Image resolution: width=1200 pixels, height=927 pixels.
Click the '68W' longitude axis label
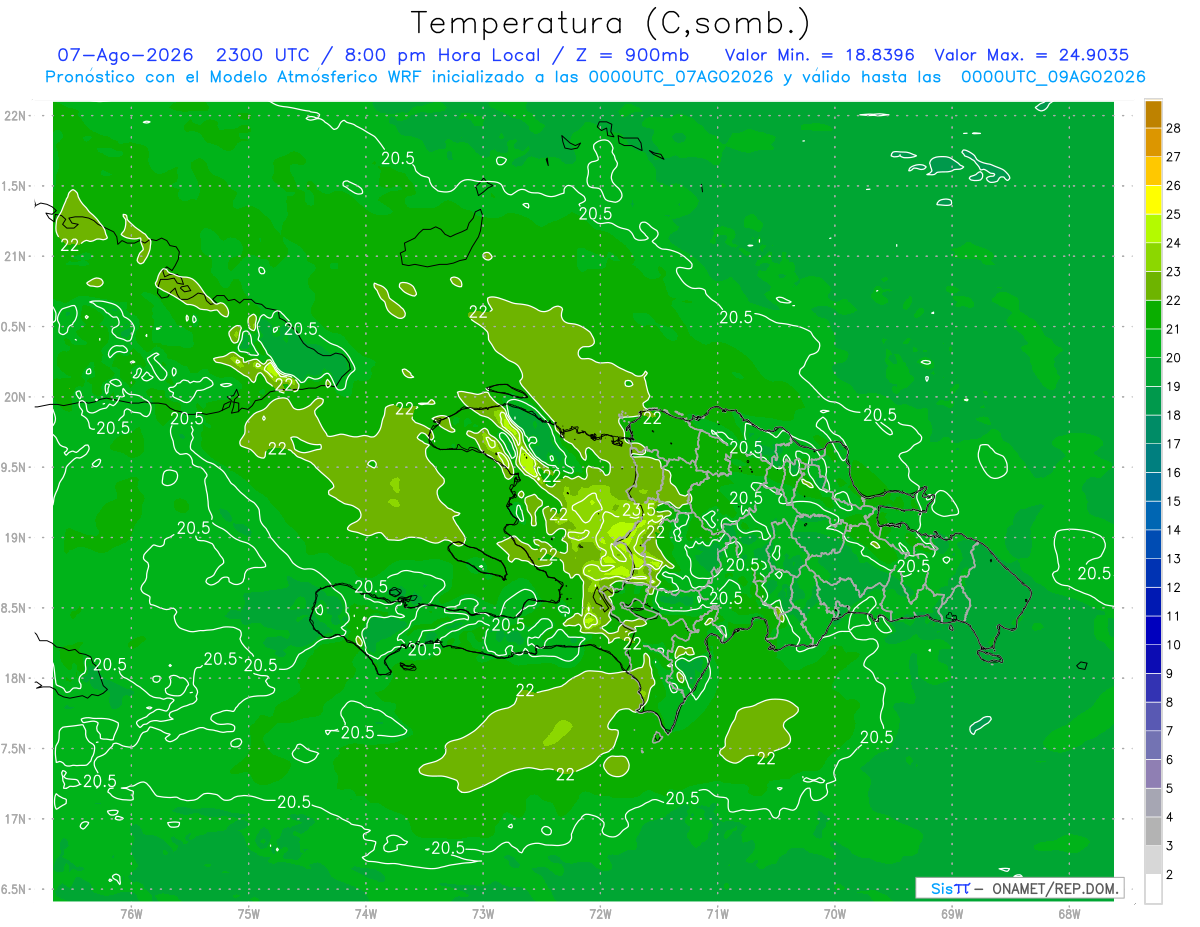pos(1069,913)
